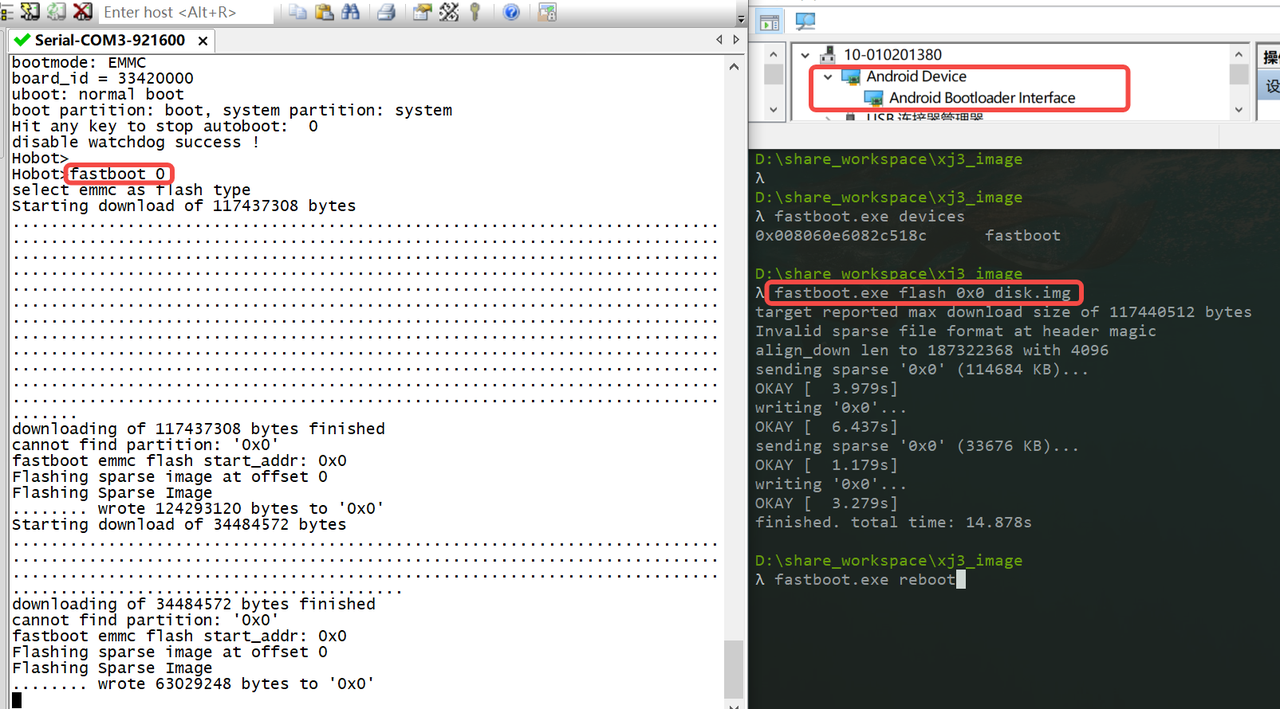Click the Disconnect session icon with red X
The height and width of the screenshot is (709, 1280).
[82, 12]
